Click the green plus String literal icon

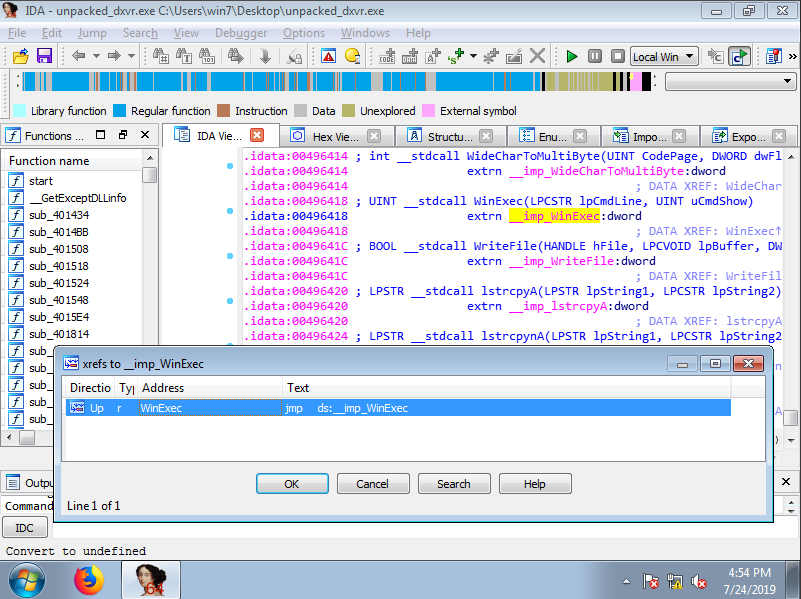pyautogui.click(x=455, y=56)
